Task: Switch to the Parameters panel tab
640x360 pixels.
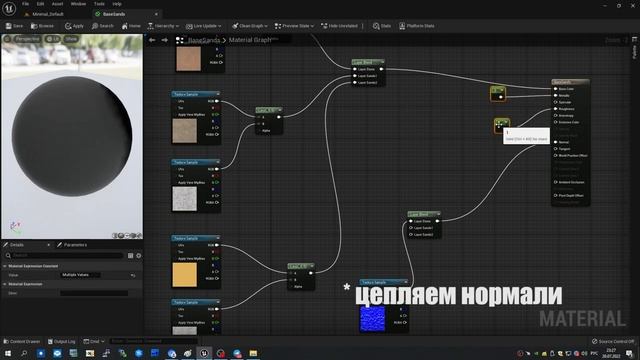Action: [72, 245]
